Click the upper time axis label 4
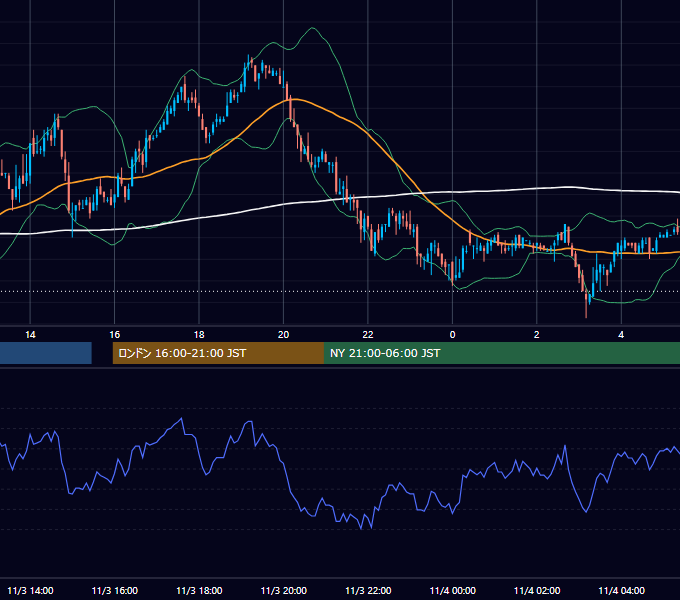The image size is (680, 600). coord(621,335)
